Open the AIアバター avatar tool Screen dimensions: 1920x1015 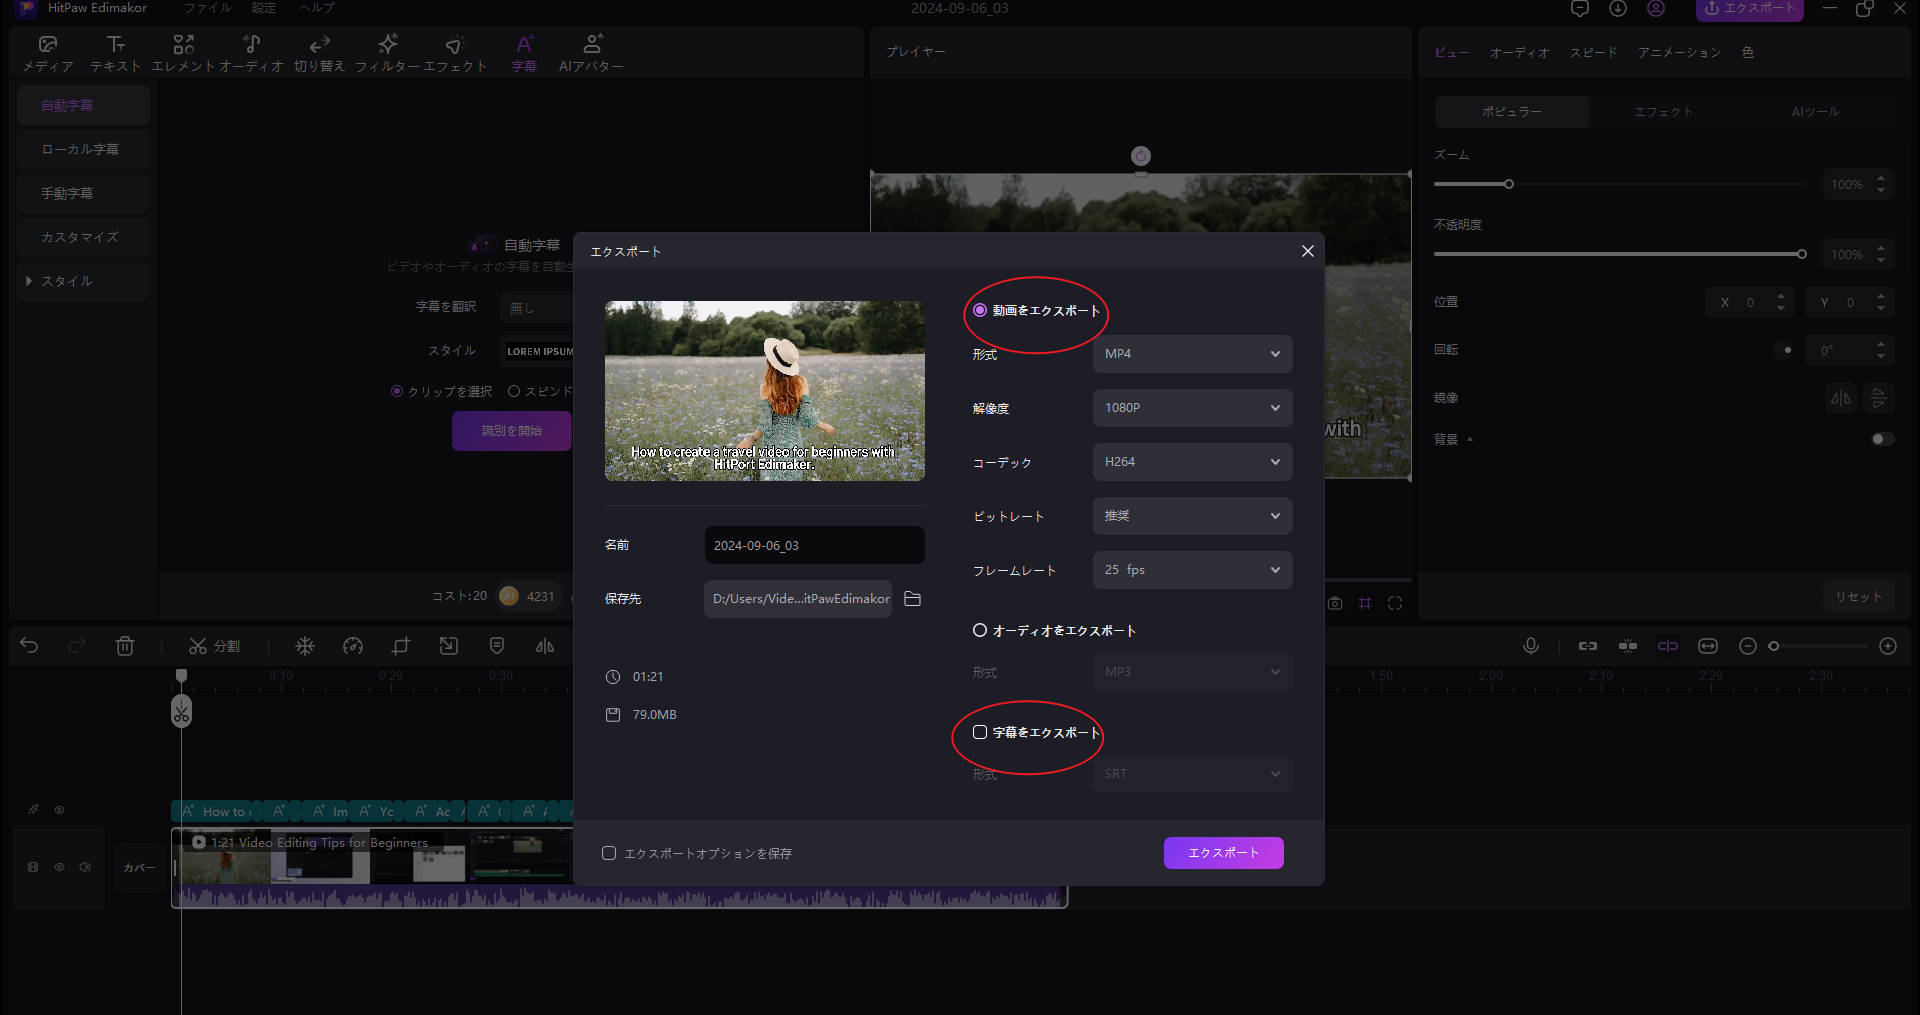pyautogui.click(x=591, y=53)
